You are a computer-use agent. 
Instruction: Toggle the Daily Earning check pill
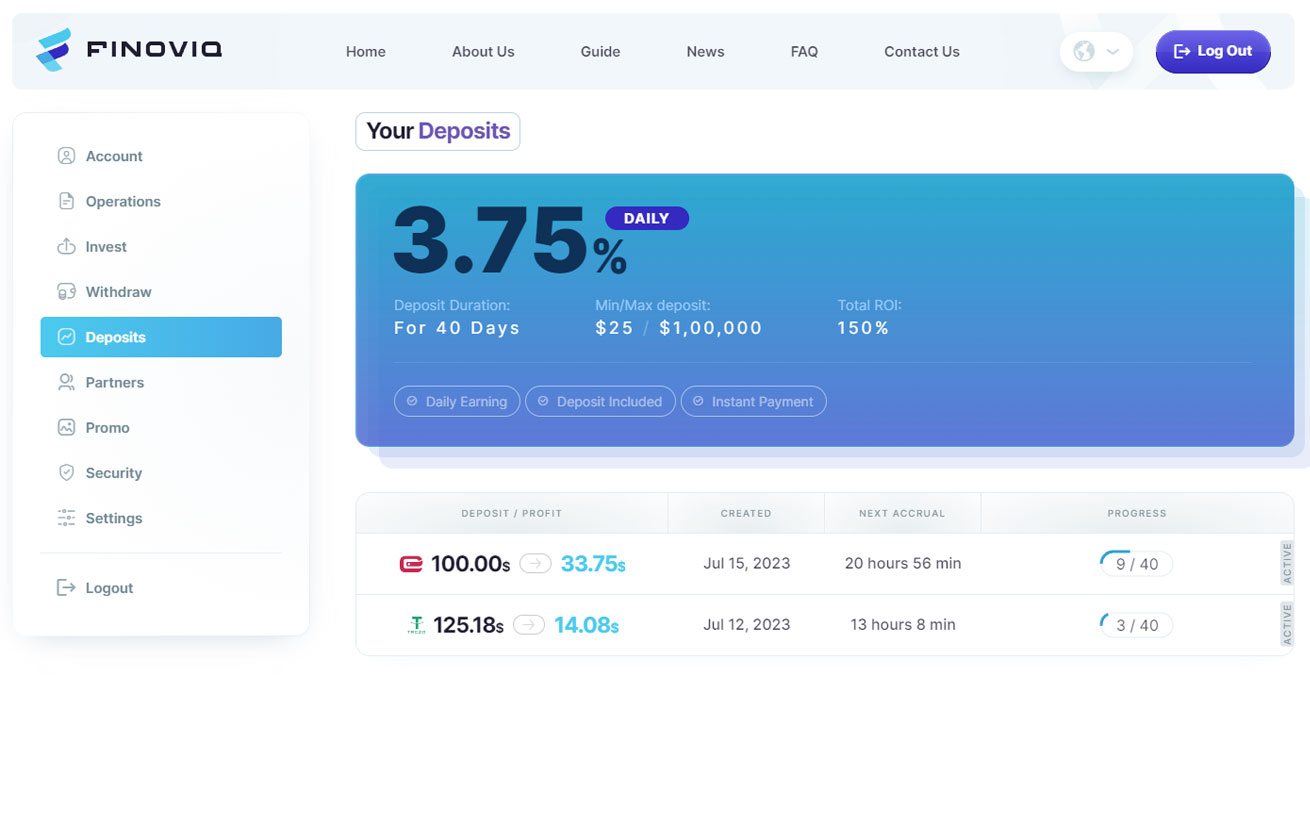457,401
